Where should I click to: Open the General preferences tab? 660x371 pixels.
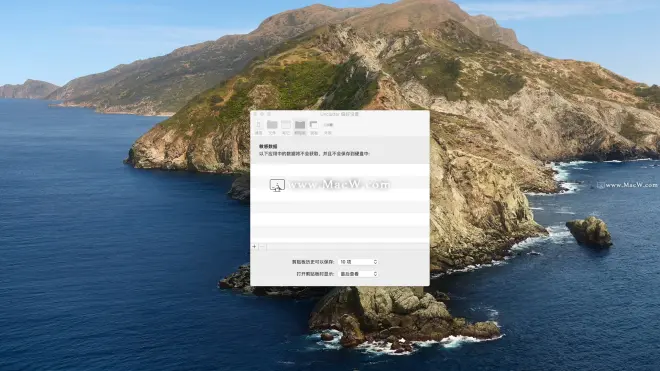(x=258, y=127)
